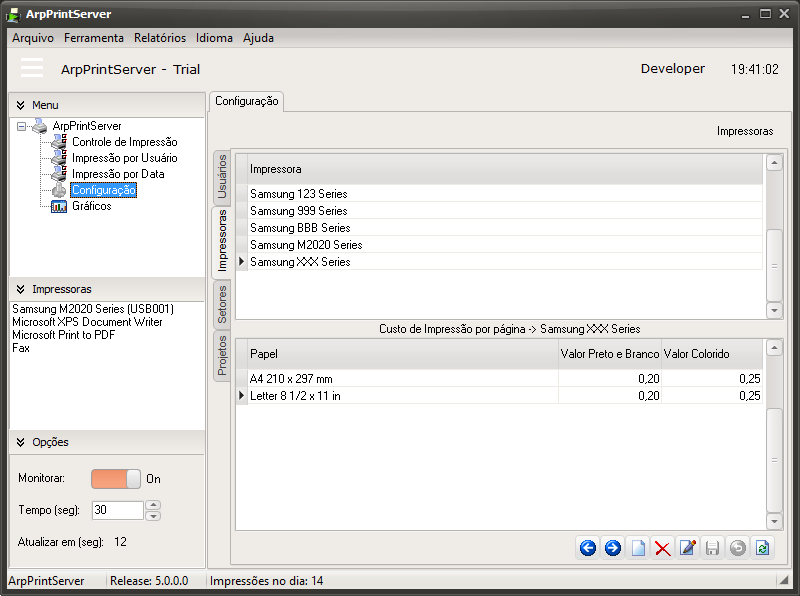Image resolution: width=800 pixels, height=596 pixels.
Task: Switch to the Usuários vertical tab
Action: coord(222,177)
